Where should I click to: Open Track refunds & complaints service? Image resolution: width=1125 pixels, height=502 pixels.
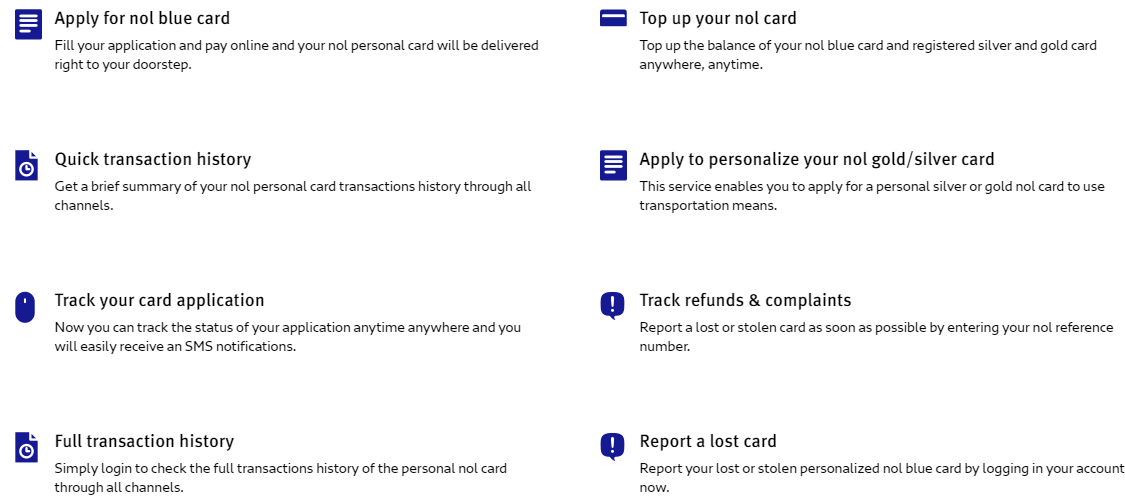[745, 300]
